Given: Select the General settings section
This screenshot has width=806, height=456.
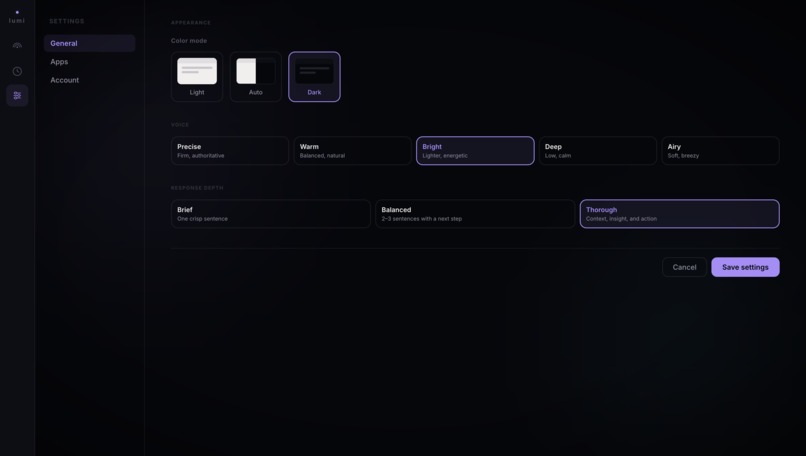Looking at the screenshot, I should pos(89,43).
